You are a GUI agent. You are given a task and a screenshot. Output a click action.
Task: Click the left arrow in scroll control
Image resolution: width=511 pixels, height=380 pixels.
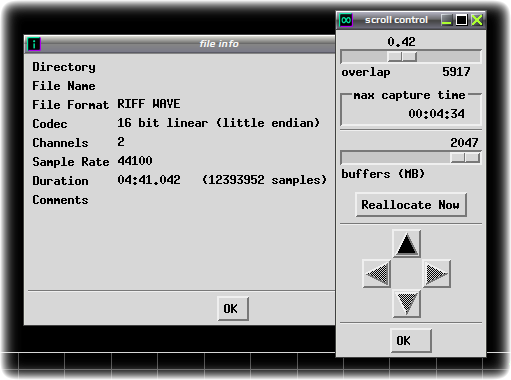pyautogui.click(x=377, y=274)
